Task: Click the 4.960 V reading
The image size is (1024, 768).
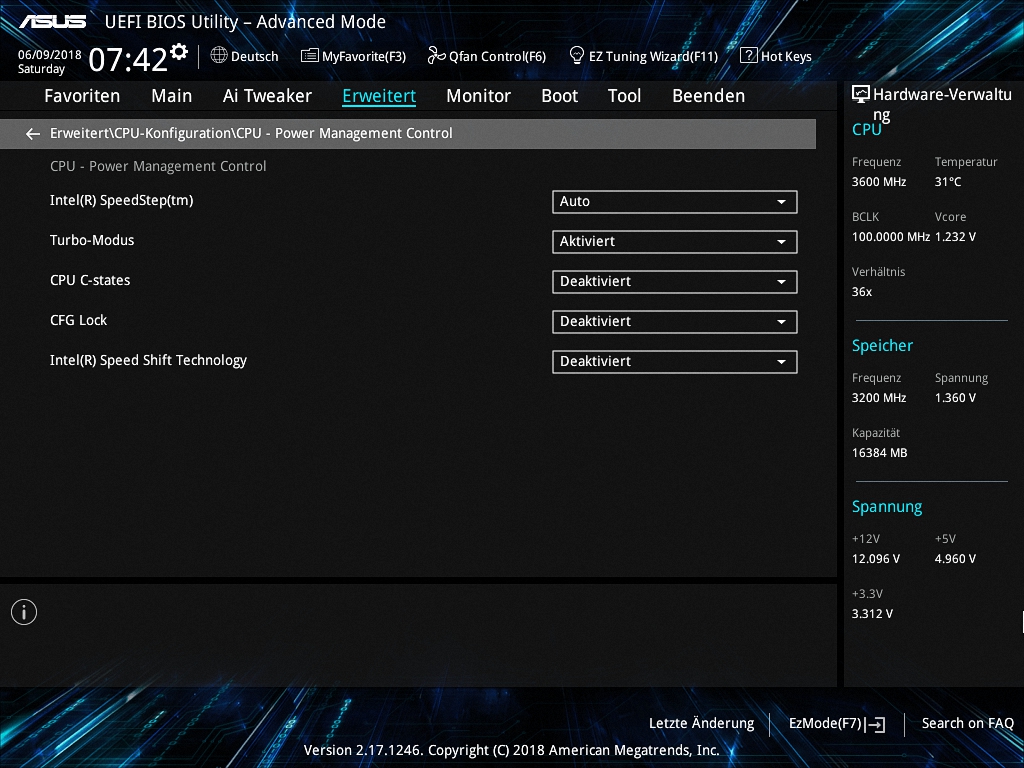Action: [x=955, y=559]
